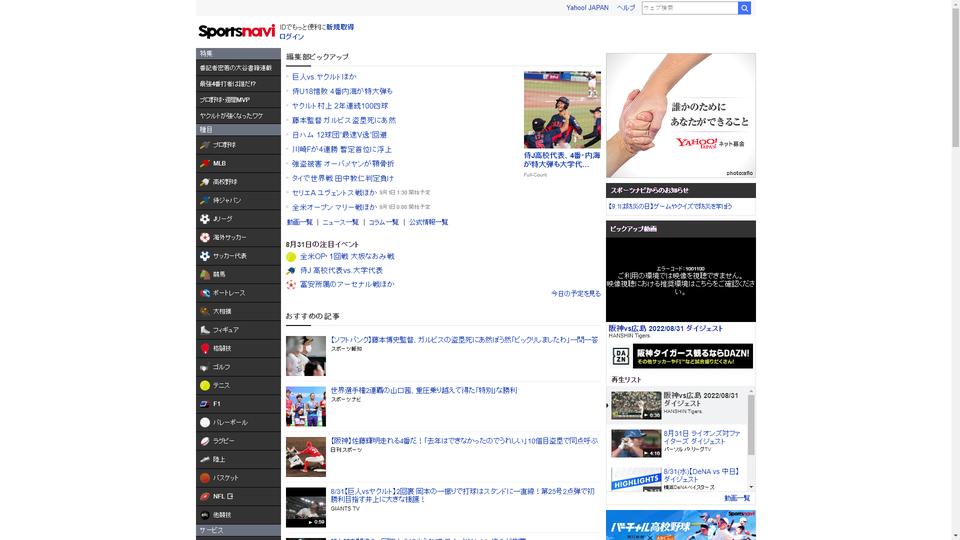Open the ラグビー category
The height and width of the screenshot is (540, 960).
tap(238, 441)
